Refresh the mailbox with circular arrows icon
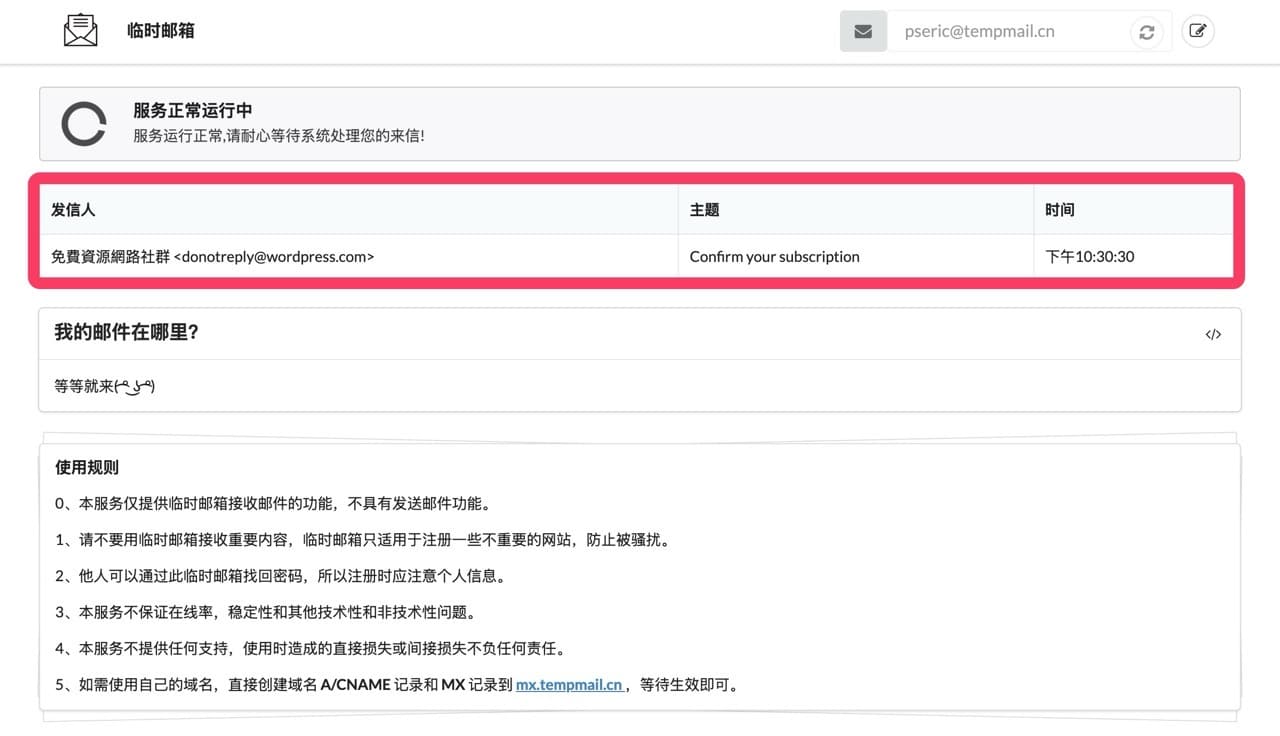Image resolution: width=1280 pixels, height=736 pixels. (x=1147, y=32)
